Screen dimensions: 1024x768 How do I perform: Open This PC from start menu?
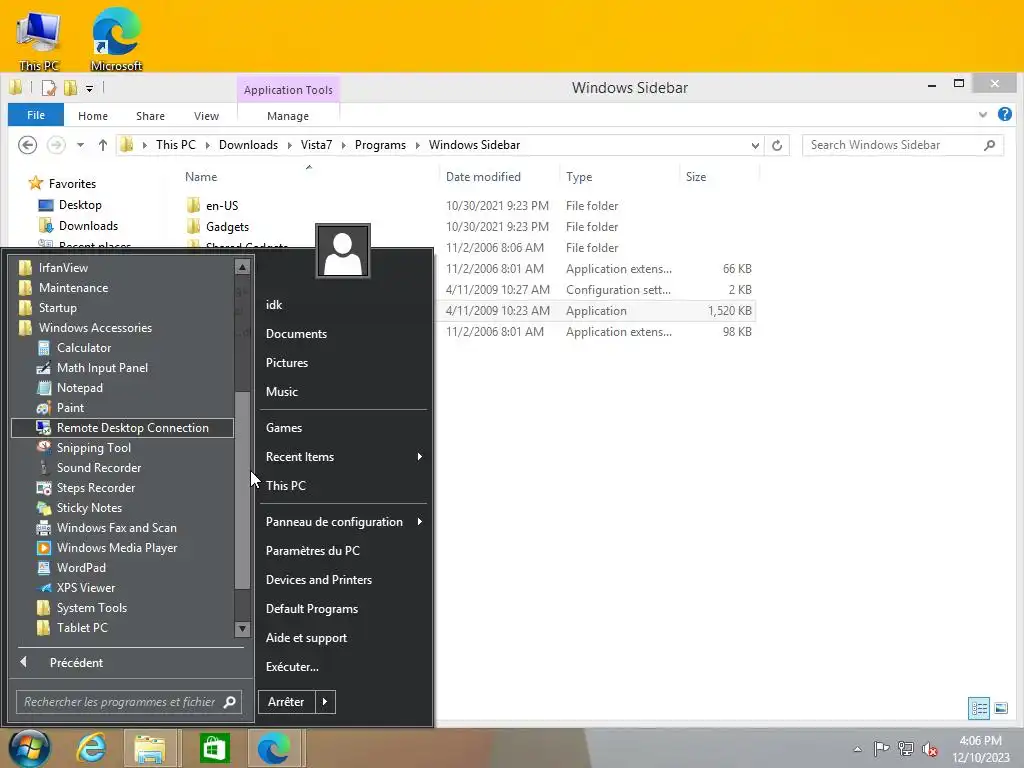click(x=286, y=486)
